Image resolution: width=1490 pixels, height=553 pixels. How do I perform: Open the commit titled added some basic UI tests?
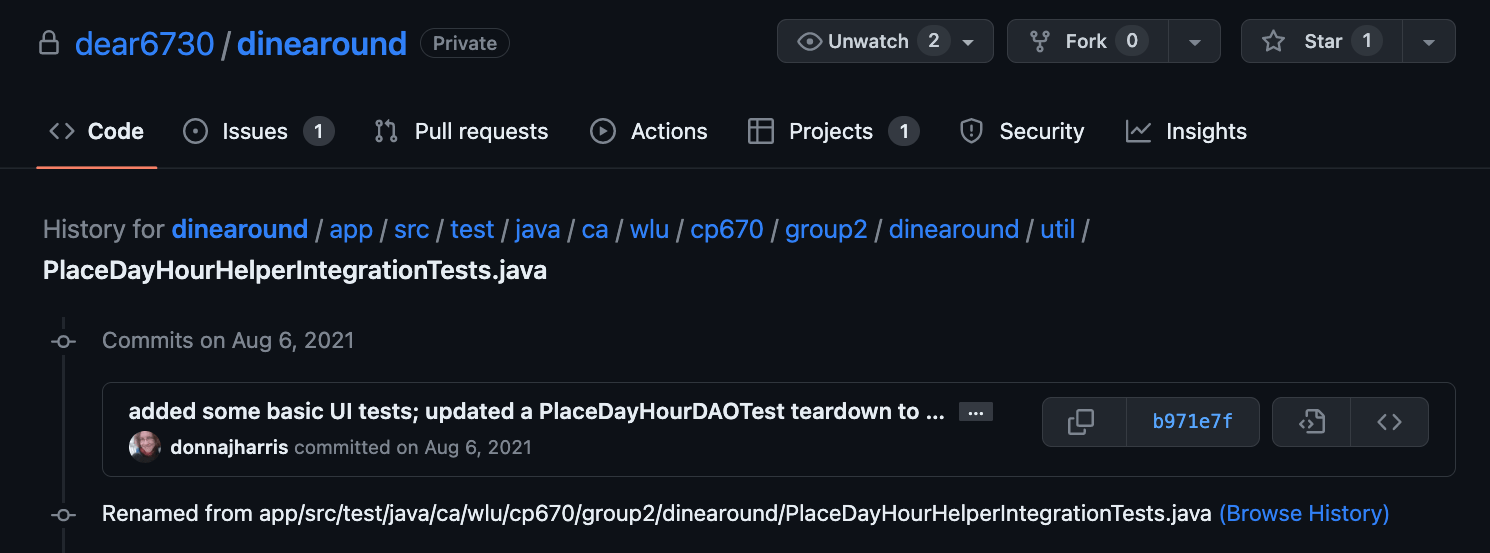tap(537, 411)
